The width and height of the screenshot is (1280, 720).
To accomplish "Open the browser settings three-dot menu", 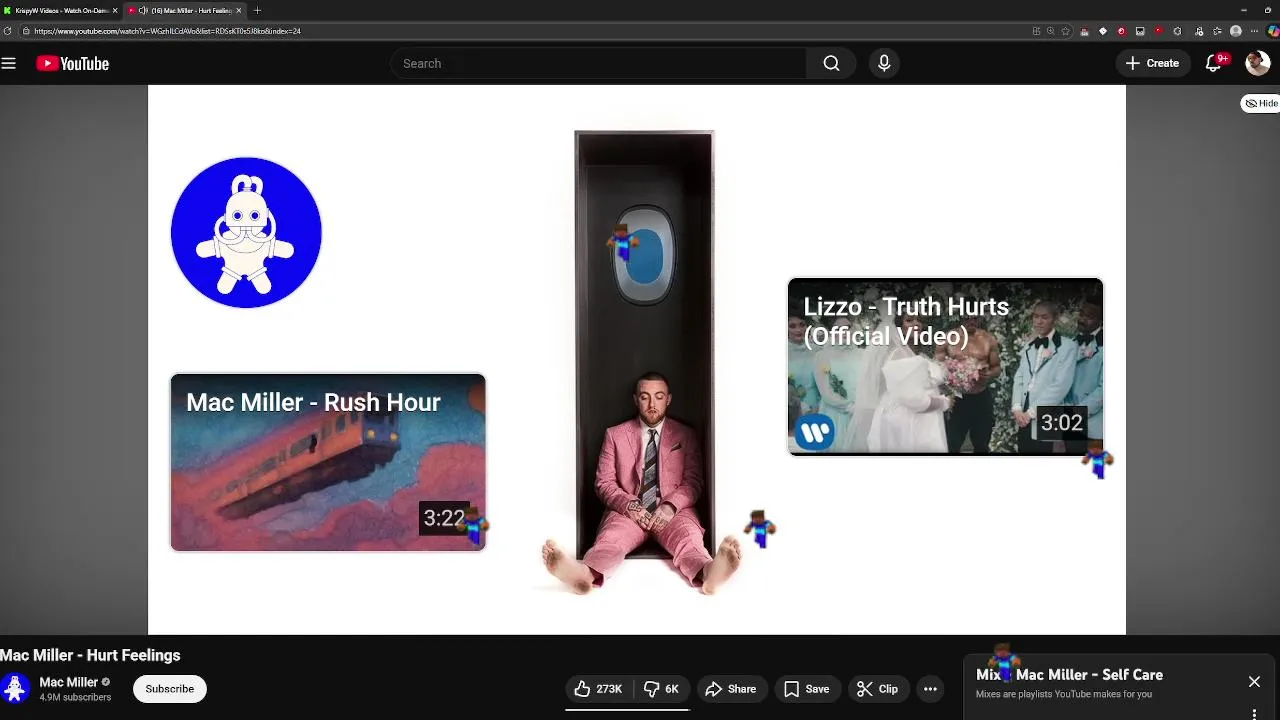I will tap(1254, 31).
